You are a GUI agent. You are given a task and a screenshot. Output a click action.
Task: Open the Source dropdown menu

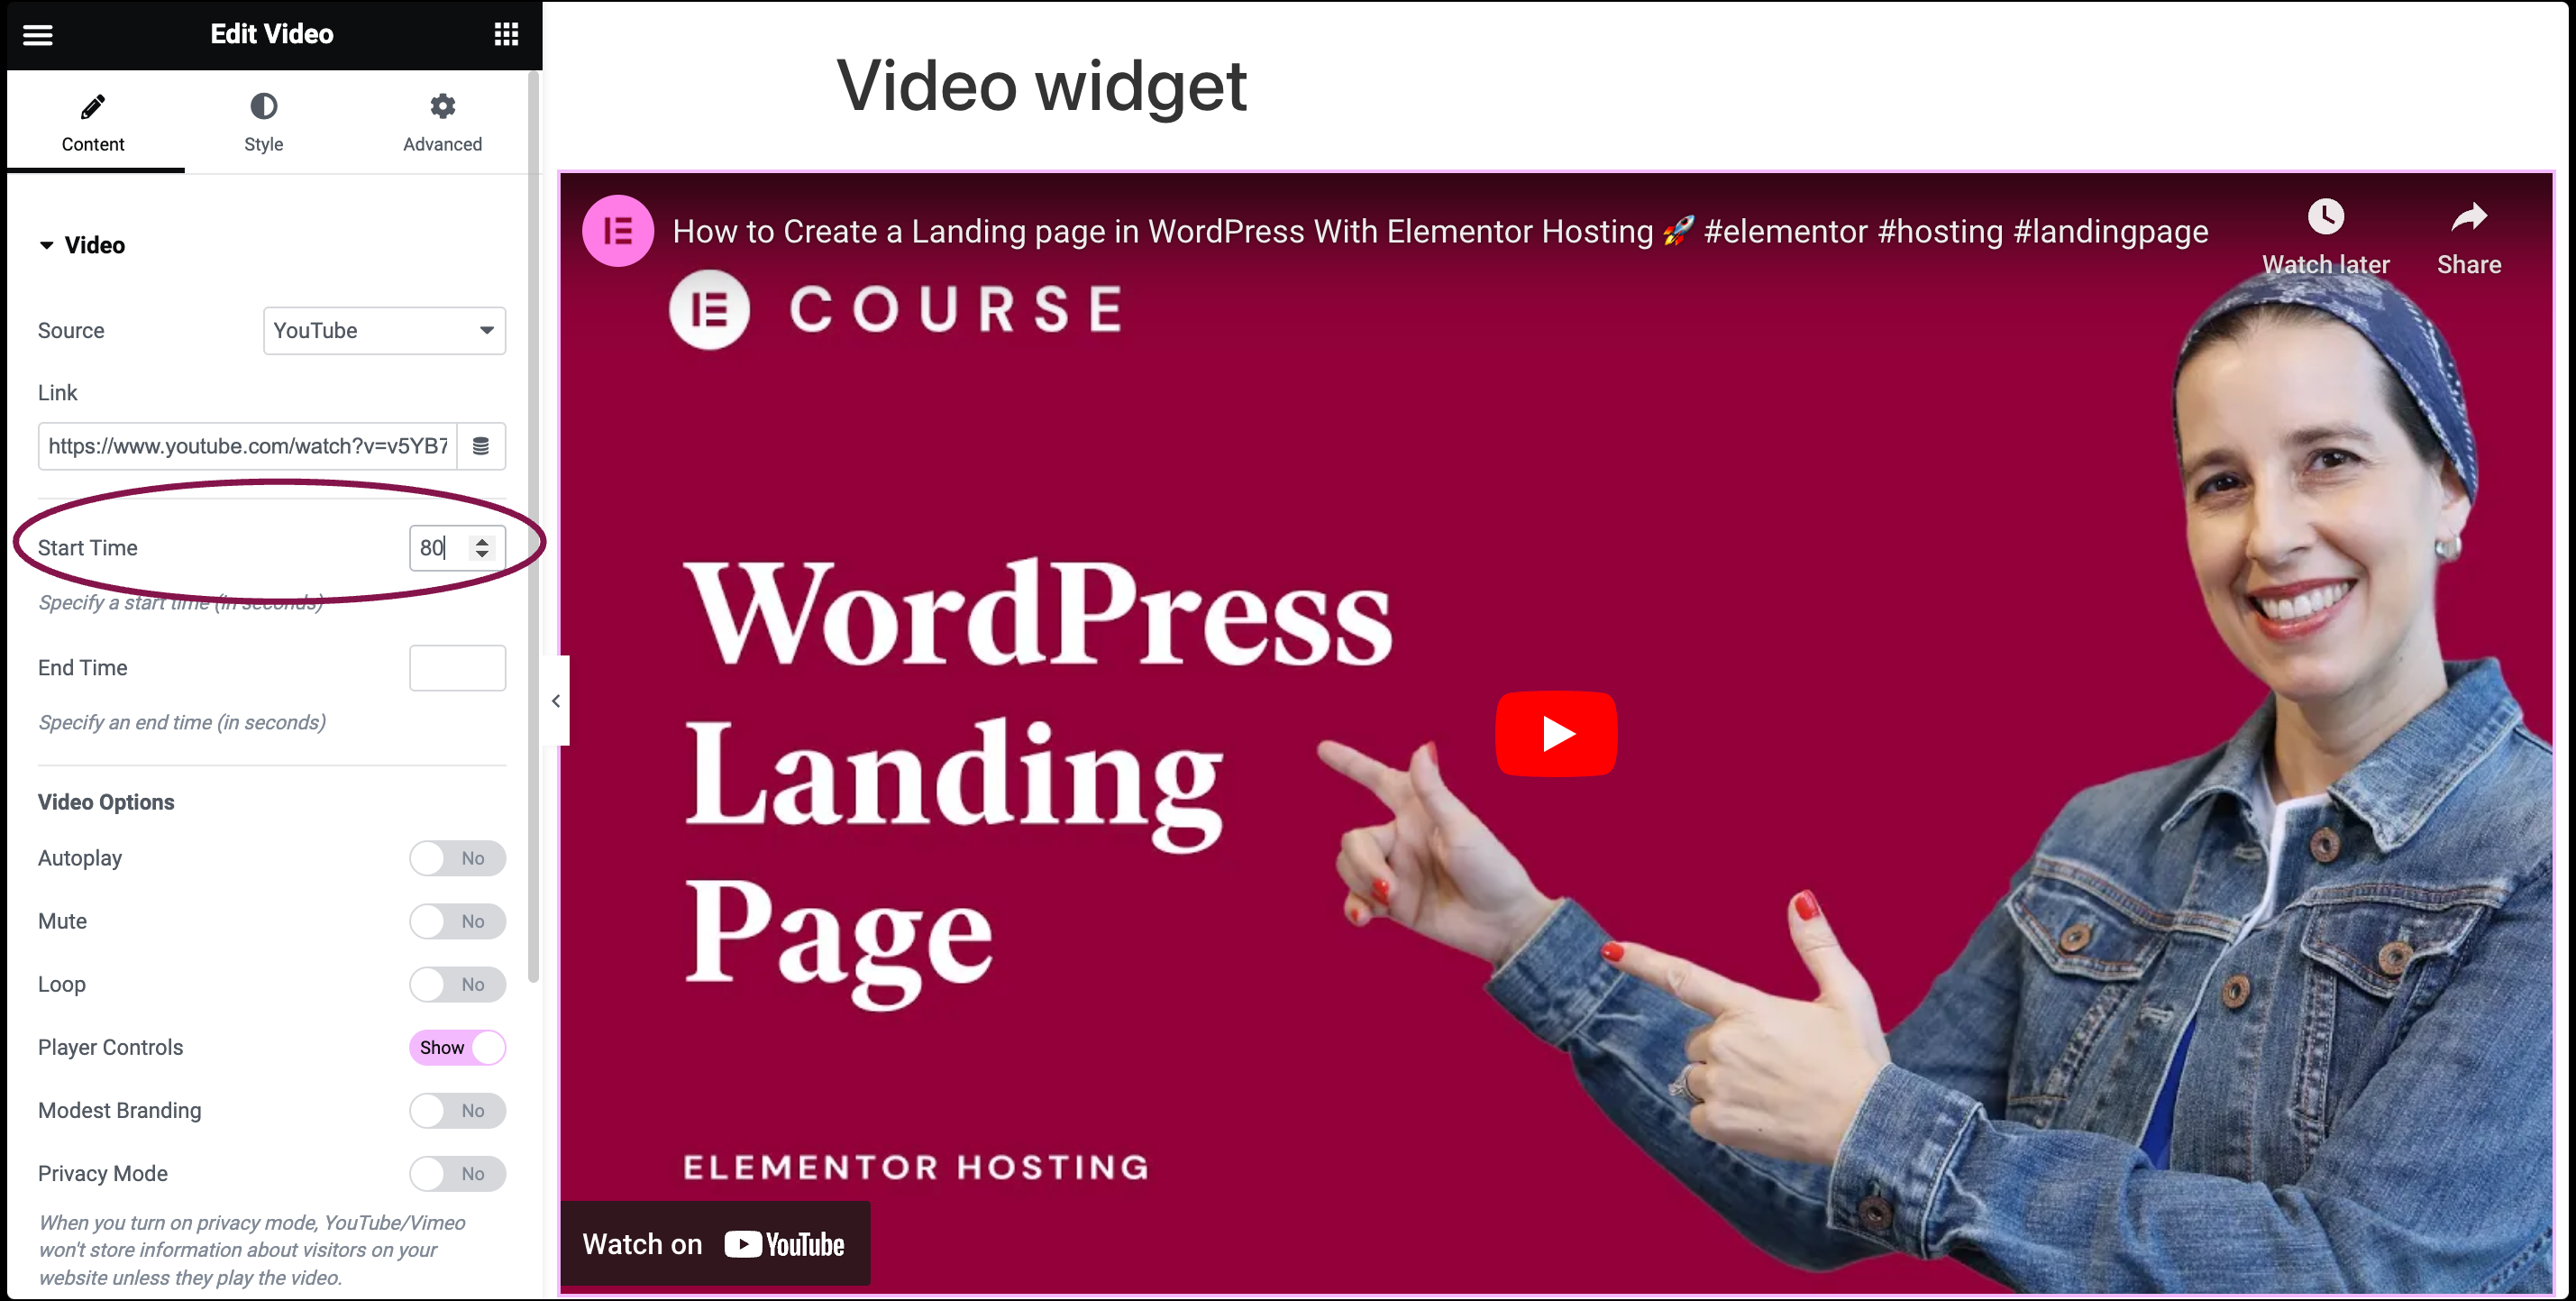click(385, 330)
